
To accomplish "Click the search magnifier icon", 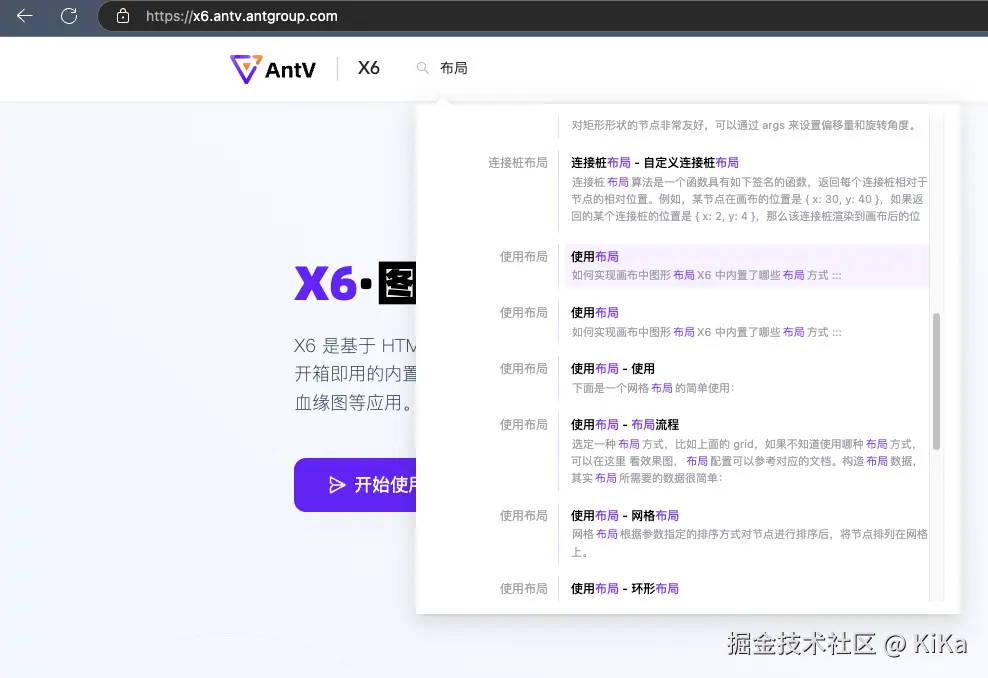I will pyautogui.click(x=423, y=68).
